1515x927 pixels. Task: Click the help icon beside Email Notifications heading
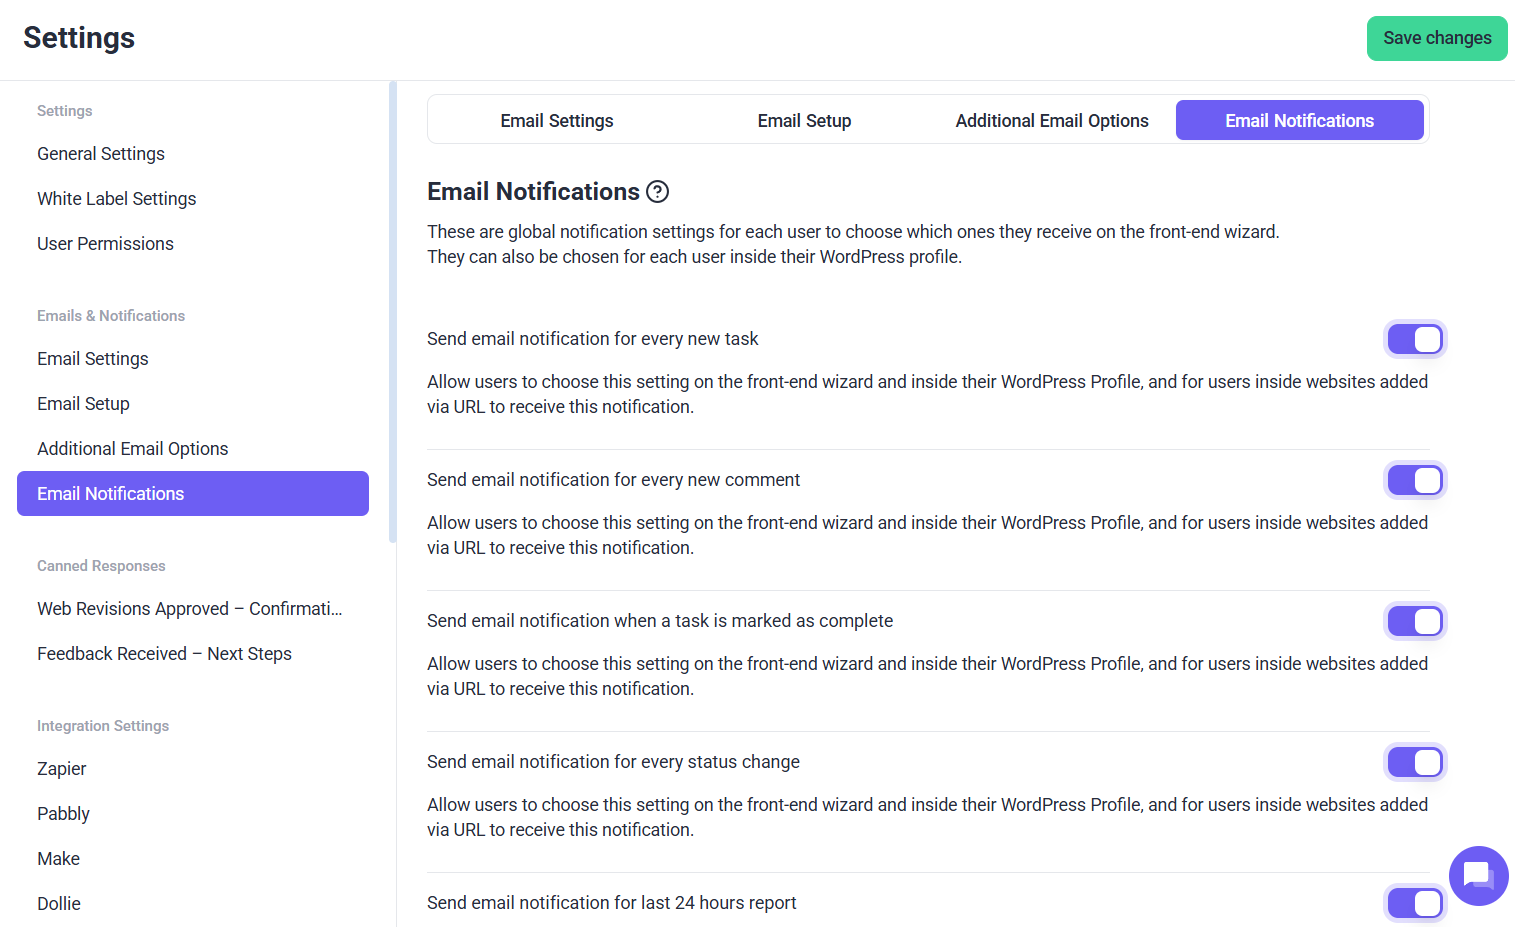click(657, 192)
